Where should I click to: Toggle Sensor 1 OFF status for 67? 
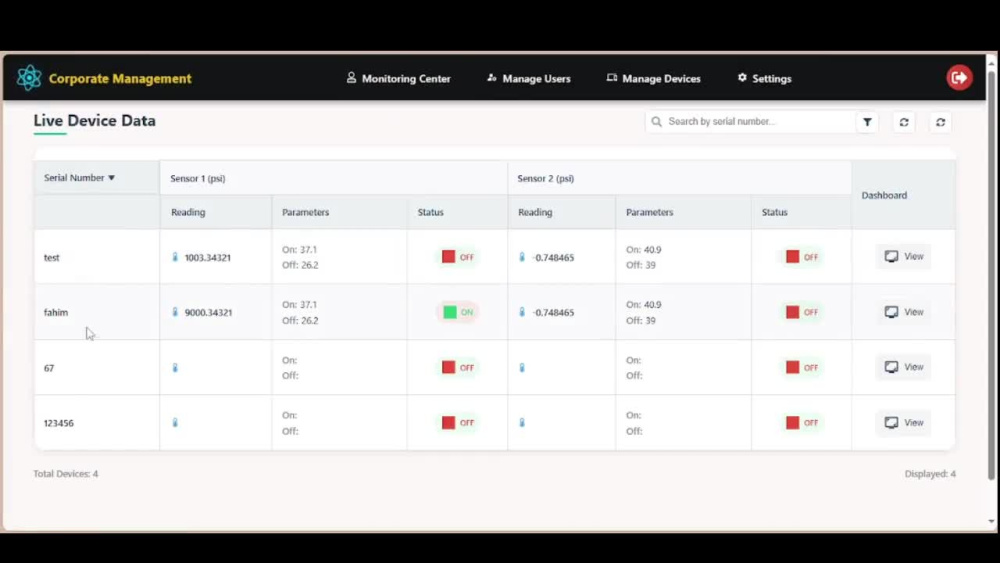click(x=457, y=367)
